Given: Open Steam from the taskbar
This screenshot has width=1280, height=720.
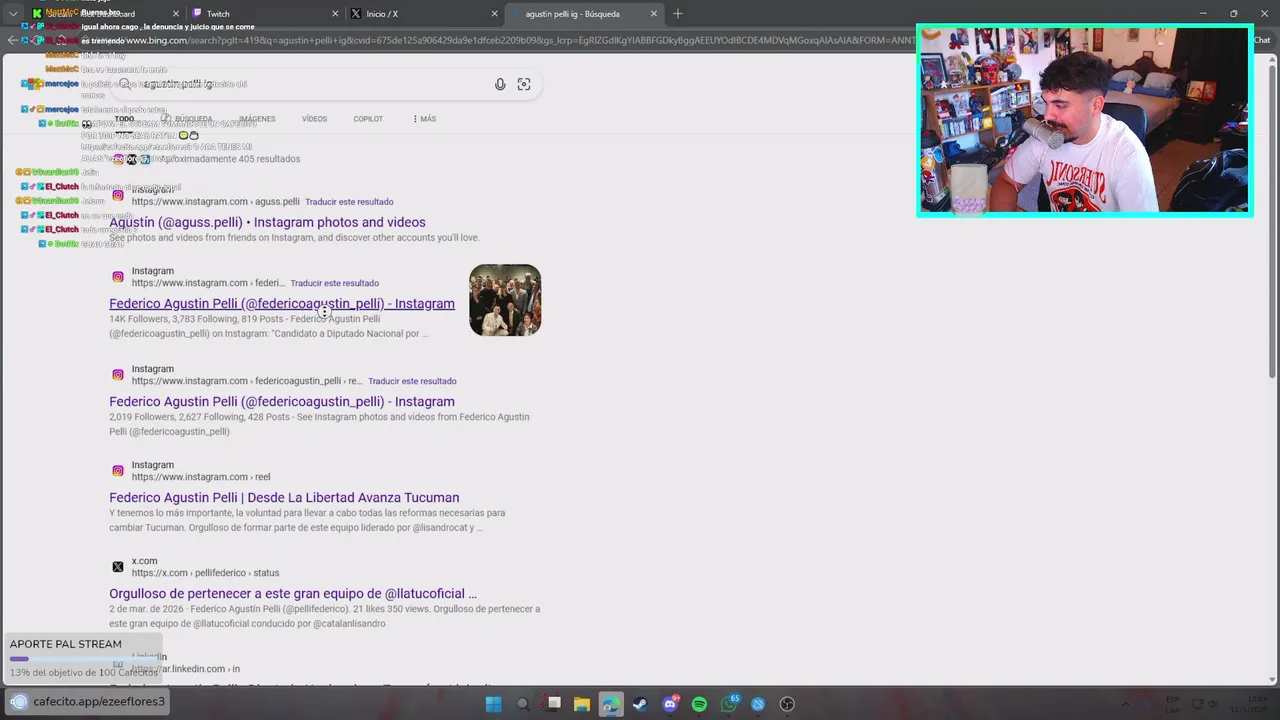Looking at the screenshot, I should [640, 704].
